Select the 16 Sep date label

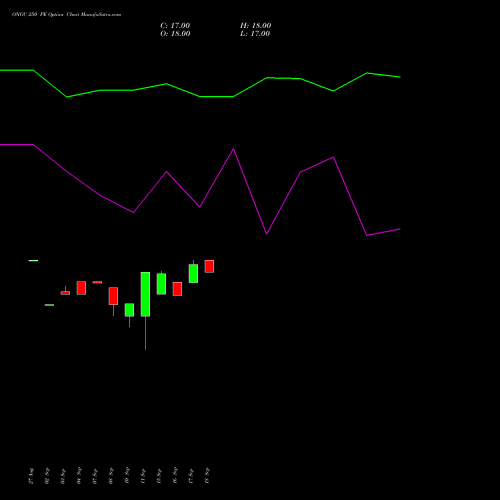175,476
